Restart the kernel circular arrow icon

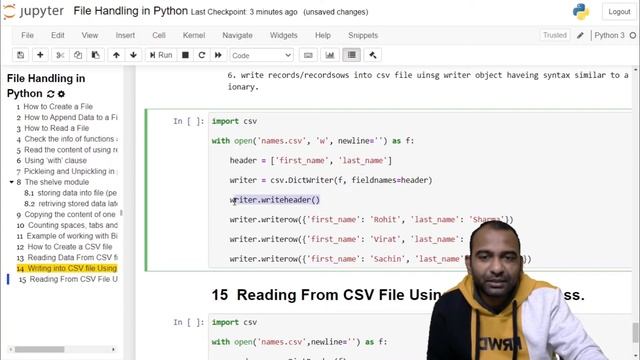[202, 55]
